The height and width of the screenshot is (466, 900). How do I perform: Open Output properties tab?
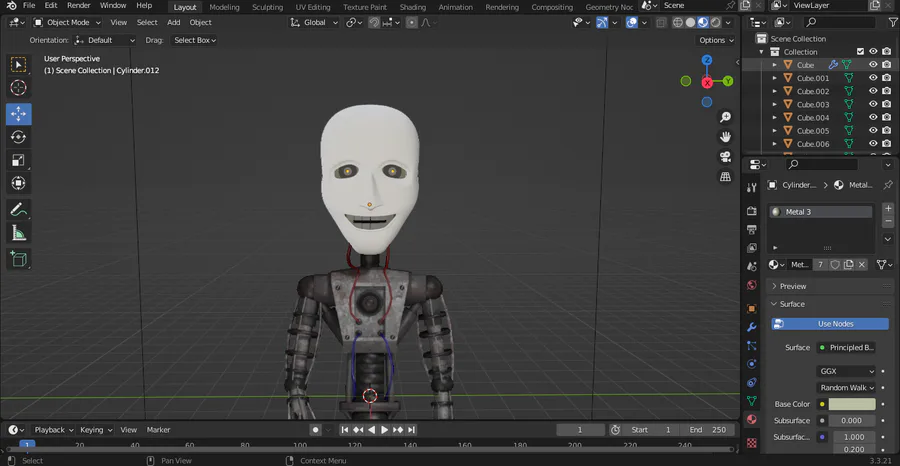[x=751, y=230]
